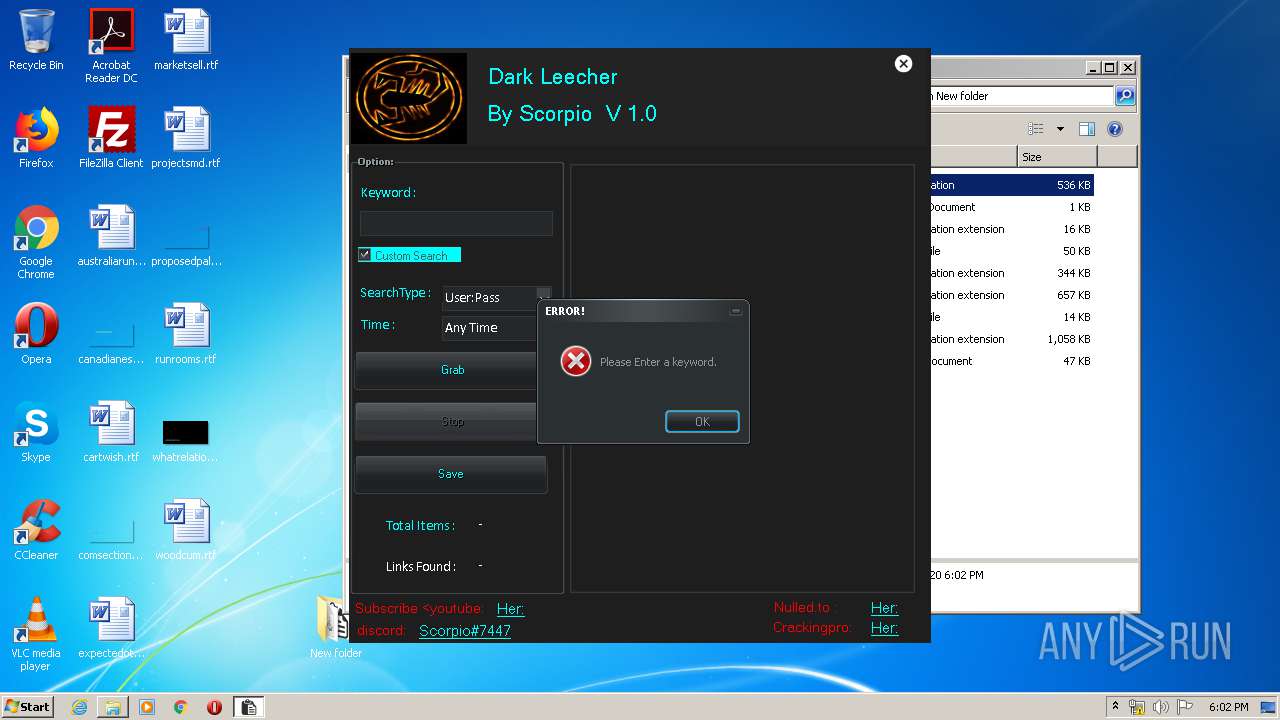Select the 657 KB extension row
The image size is (1280, 720).
1012,295
